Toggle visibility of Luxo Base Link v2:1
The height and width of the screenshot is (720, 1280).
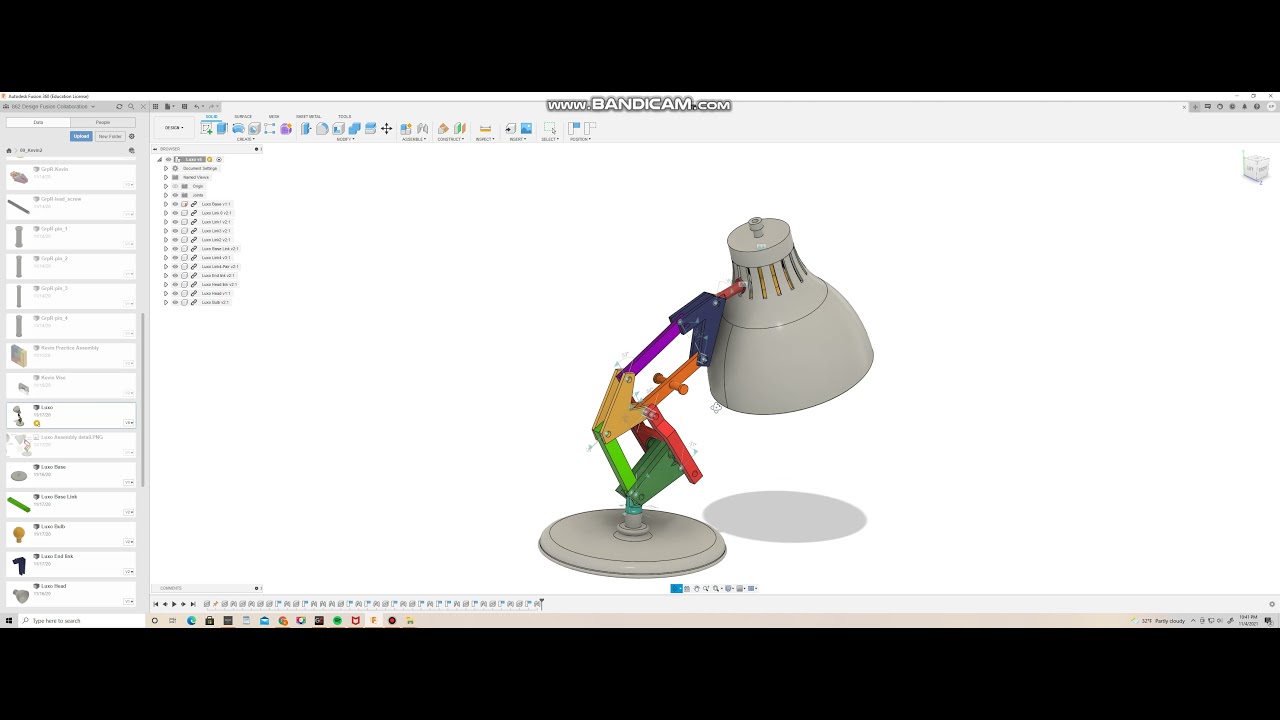pos(175,248)
